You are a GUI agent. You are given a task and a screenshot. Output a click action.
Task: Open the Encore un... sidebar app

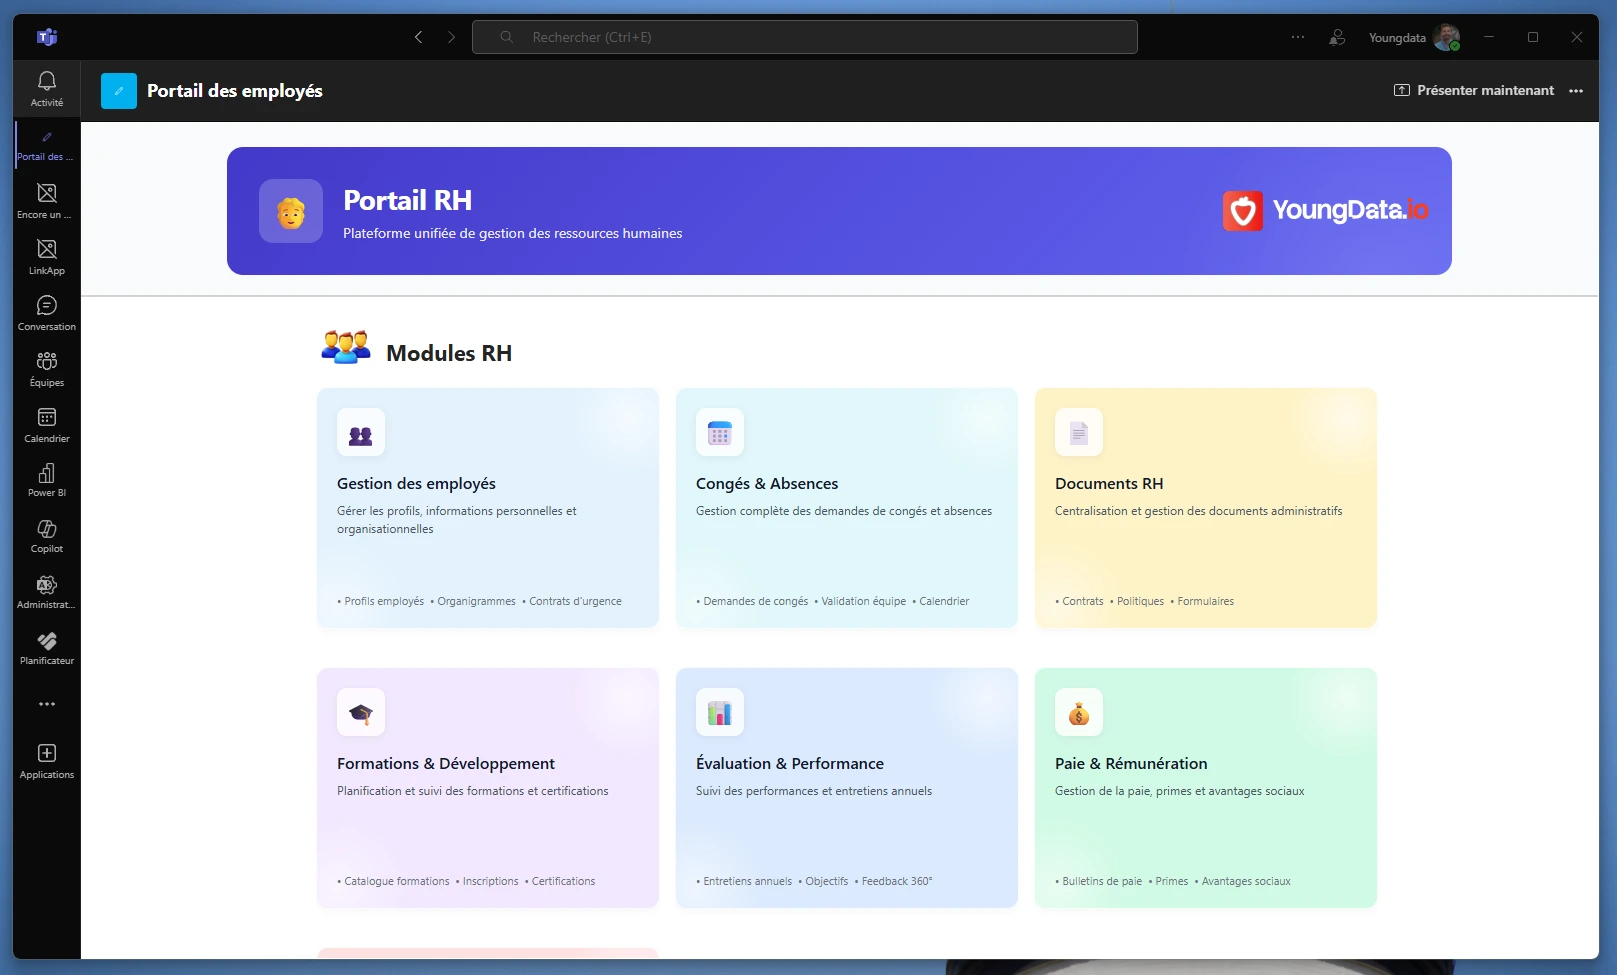pos(46,201)
